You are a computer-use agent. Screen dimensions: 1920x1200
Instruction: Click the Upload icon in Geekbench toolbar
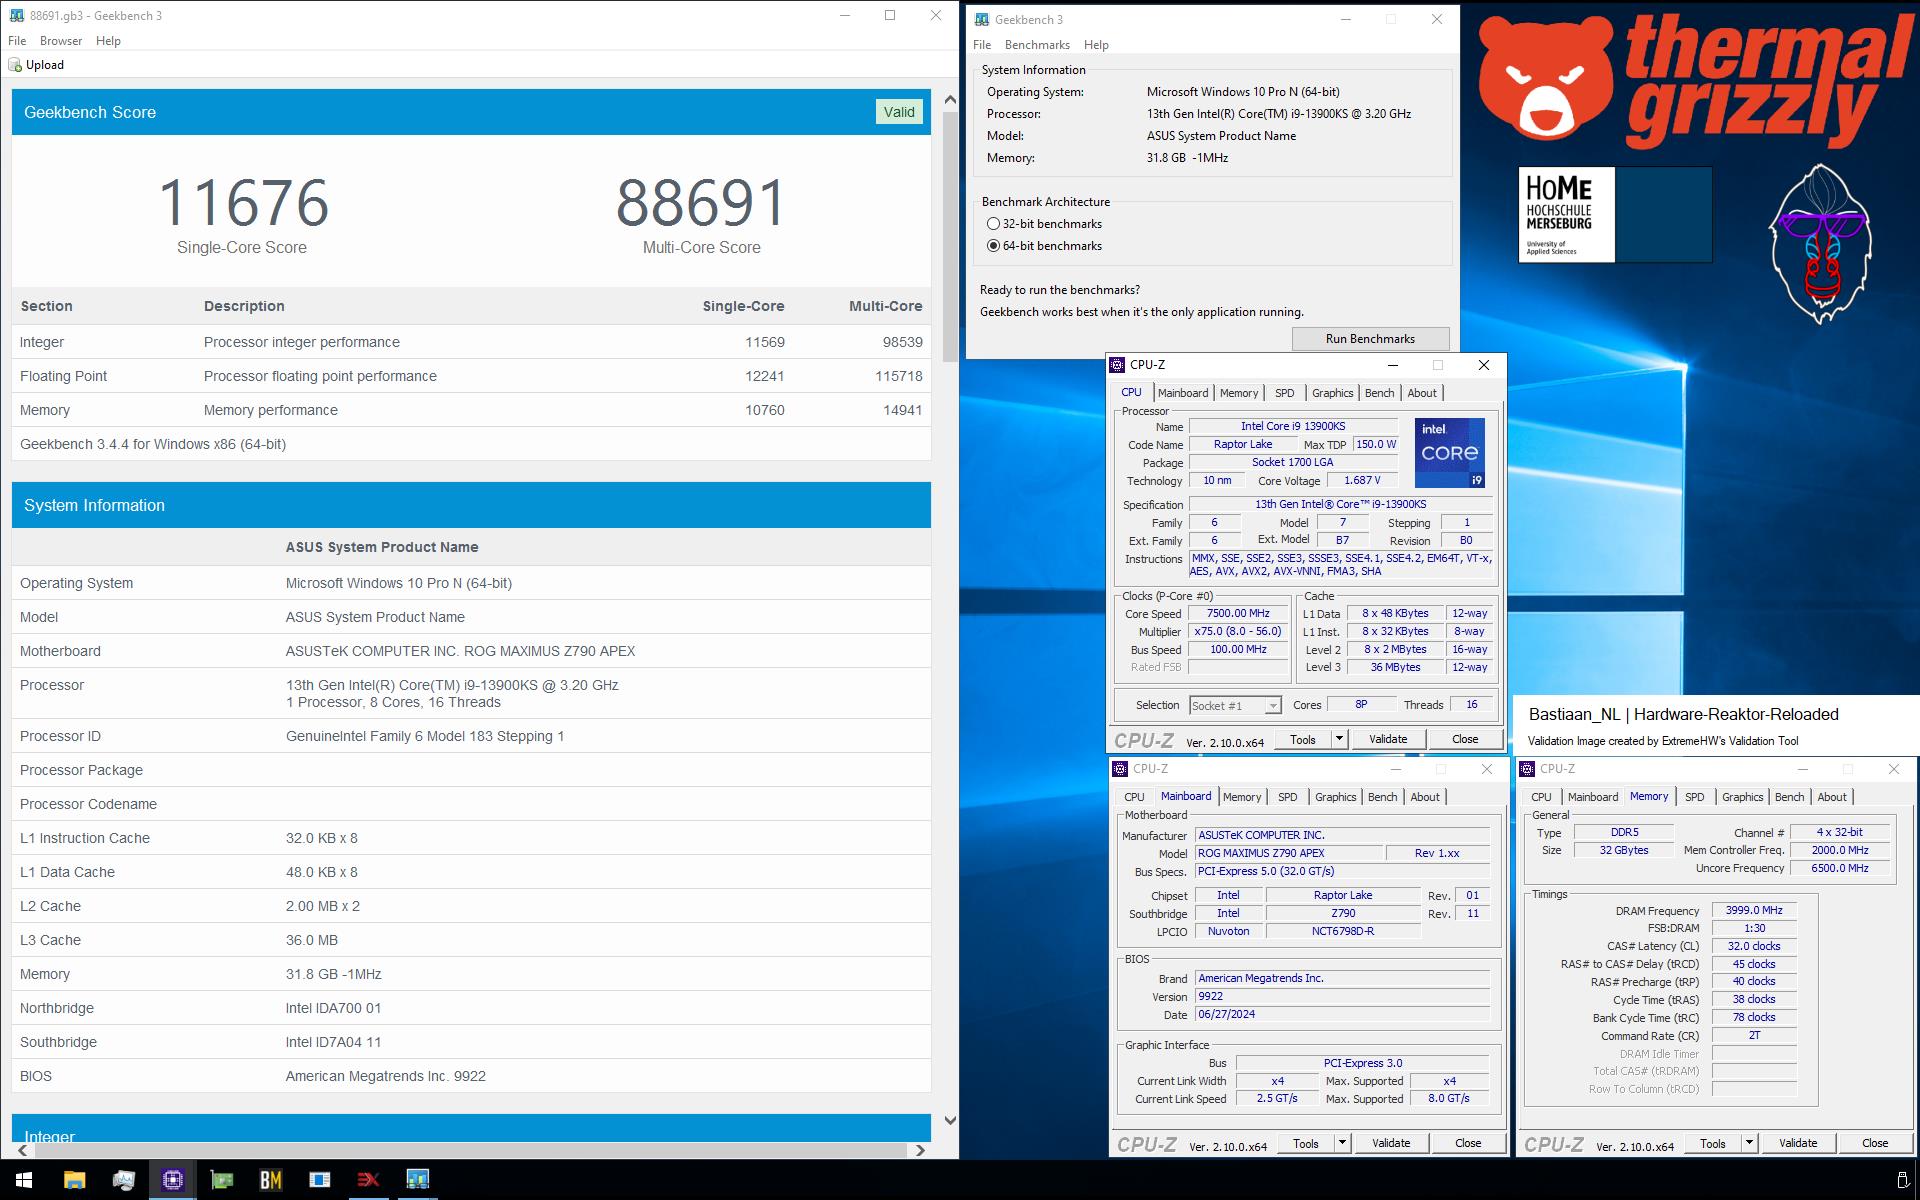click(15, 65)
